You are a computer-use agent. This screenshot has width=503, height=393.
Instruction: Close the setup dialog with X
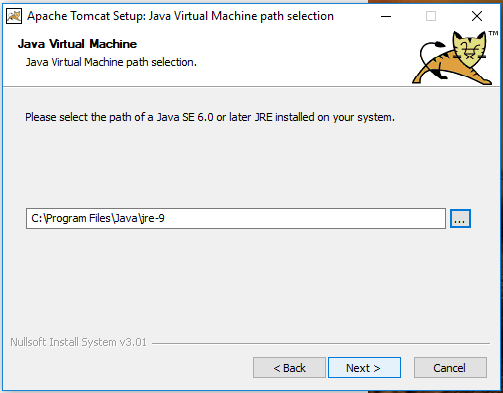tap(477, 16)
